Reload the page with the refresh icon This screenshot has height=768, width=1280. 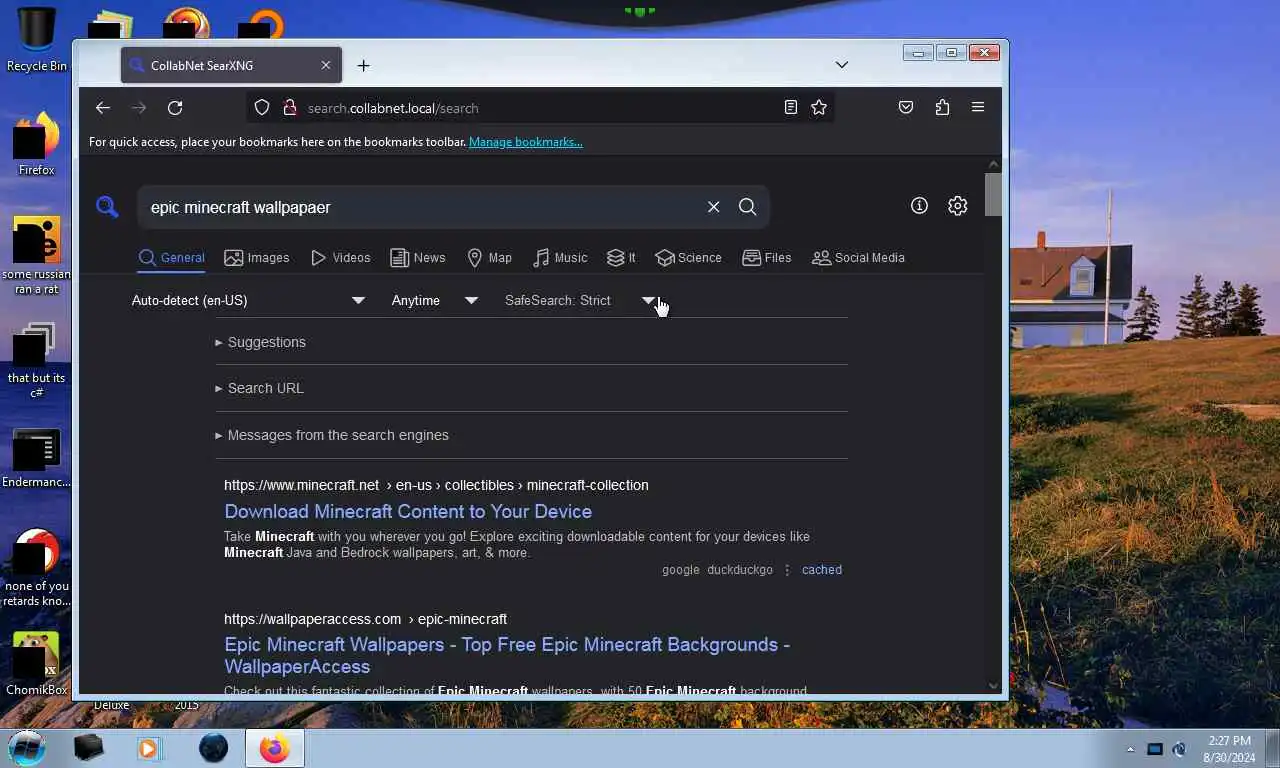(x=175, y=108)
